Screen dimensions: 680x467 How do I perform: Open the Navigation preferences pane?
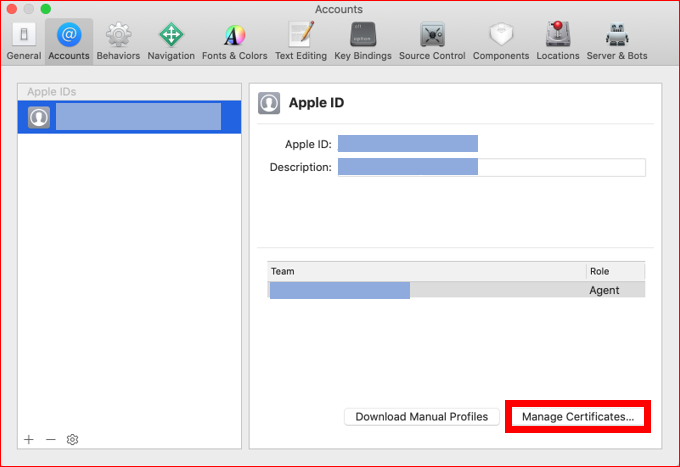[x=171, y=42]
